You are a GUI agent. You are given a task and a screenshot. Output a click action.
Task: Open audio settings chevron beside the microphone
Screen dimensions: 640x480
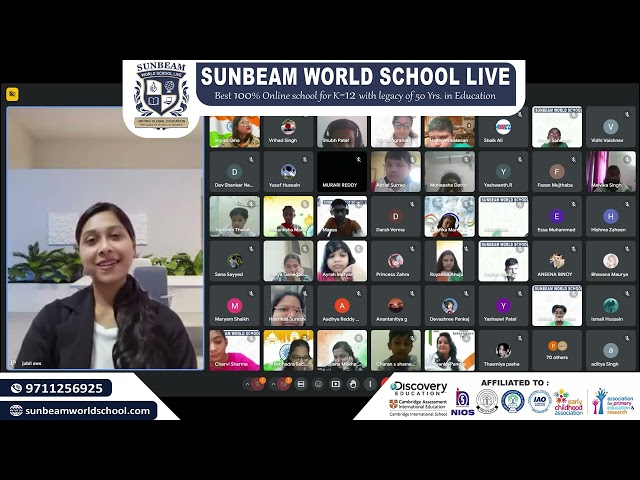pyautogui.click(x=247, y=384)
